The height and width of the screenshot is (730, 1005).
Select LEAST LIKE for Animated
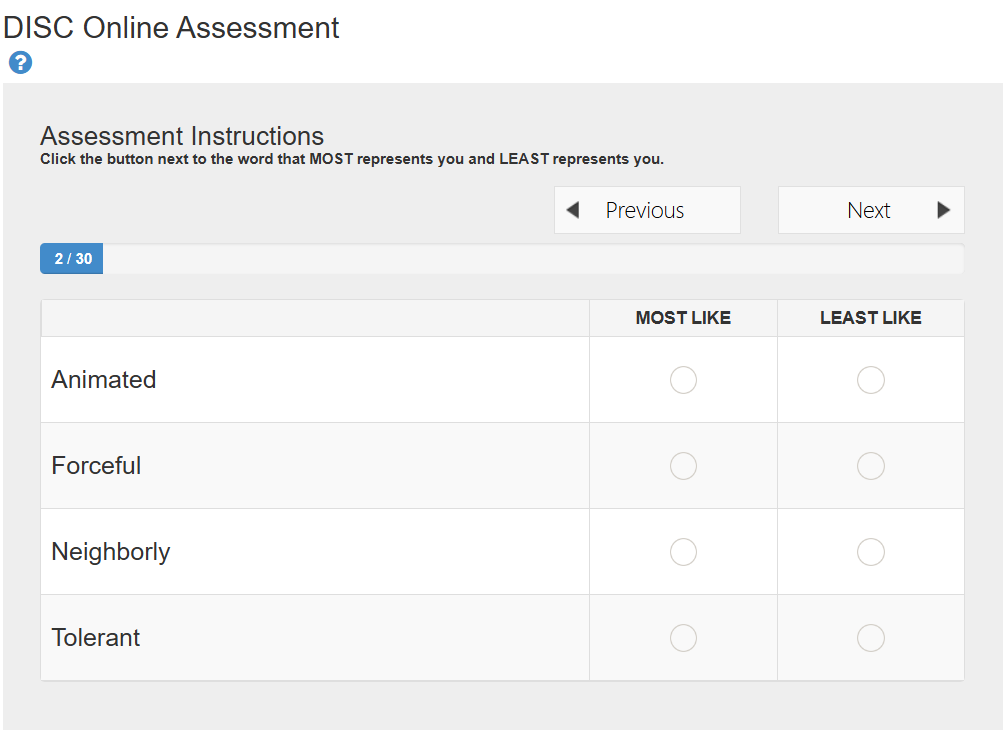click(x=871, y=380)
